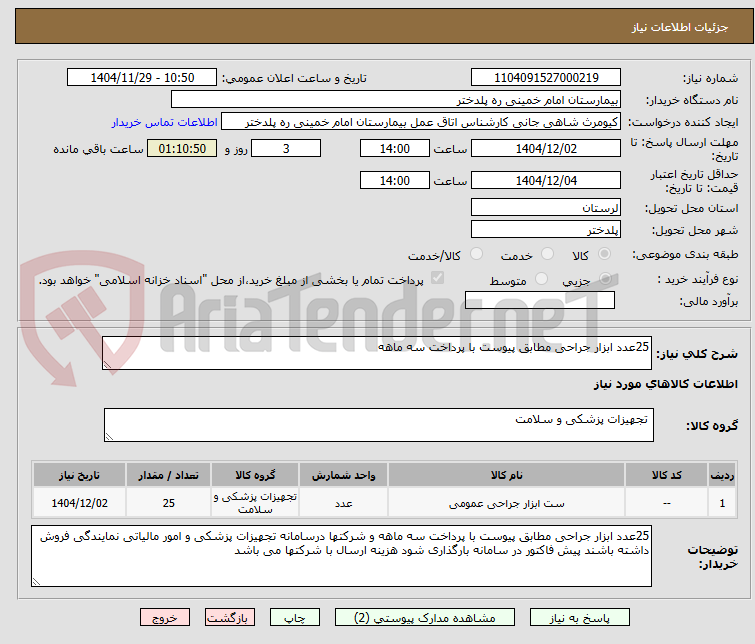Click the خروج exit button
755x644 pixels.
[165, 618]
